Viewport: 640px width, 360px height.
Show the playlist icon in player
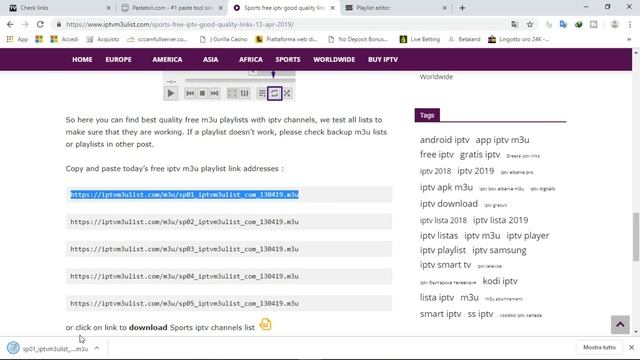tap(262, 93)
